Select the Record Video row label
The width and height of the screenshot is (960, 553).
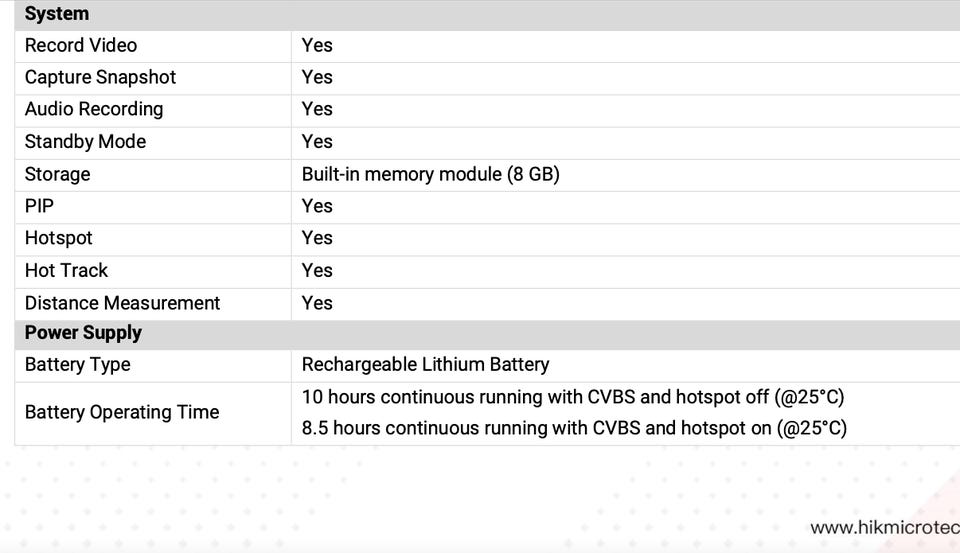tap(81, 45)
